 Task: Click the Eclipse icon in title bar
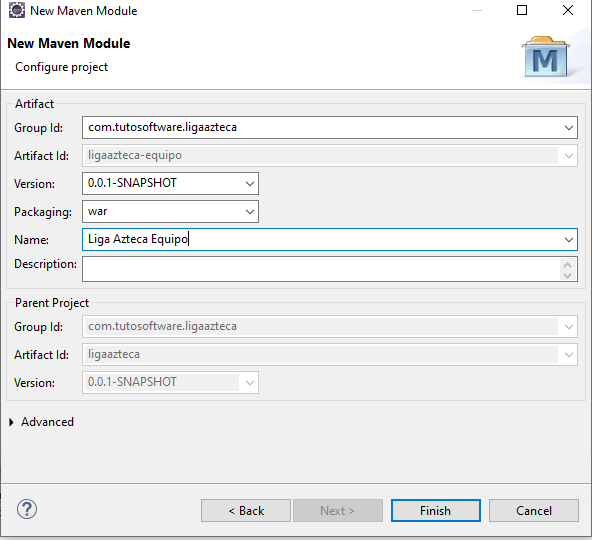click(17, 11)
